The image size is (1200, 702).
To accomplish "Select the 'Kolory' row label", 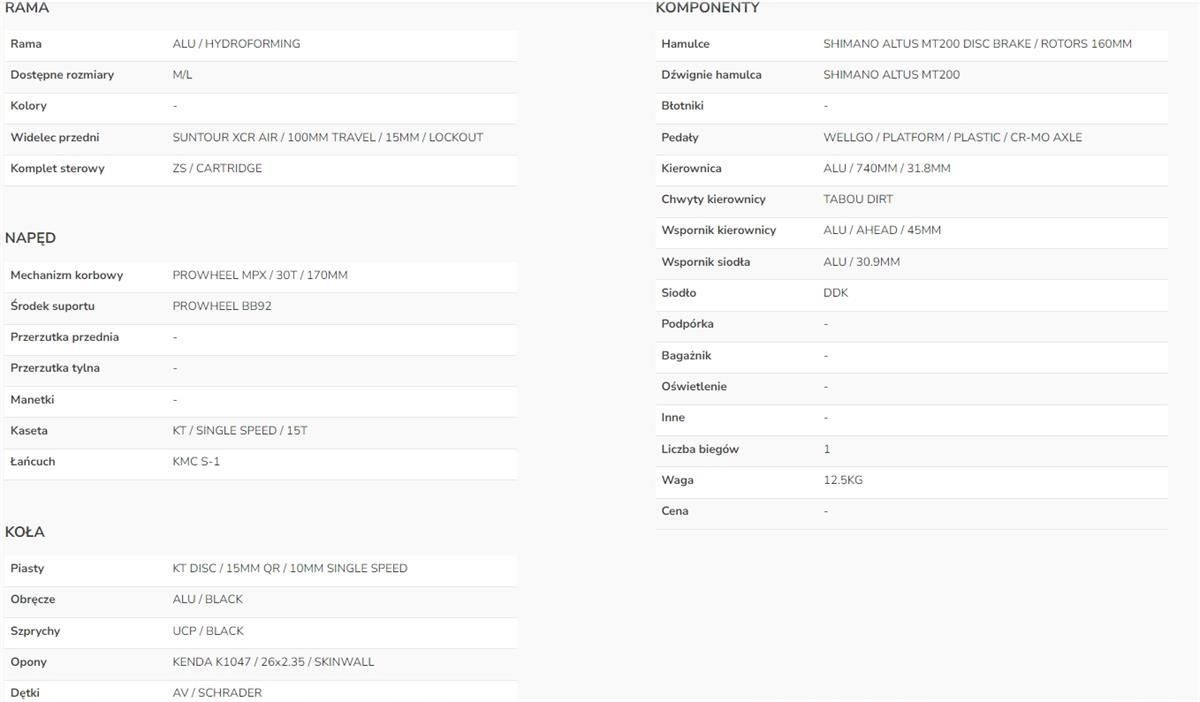I will pos(28,106).
